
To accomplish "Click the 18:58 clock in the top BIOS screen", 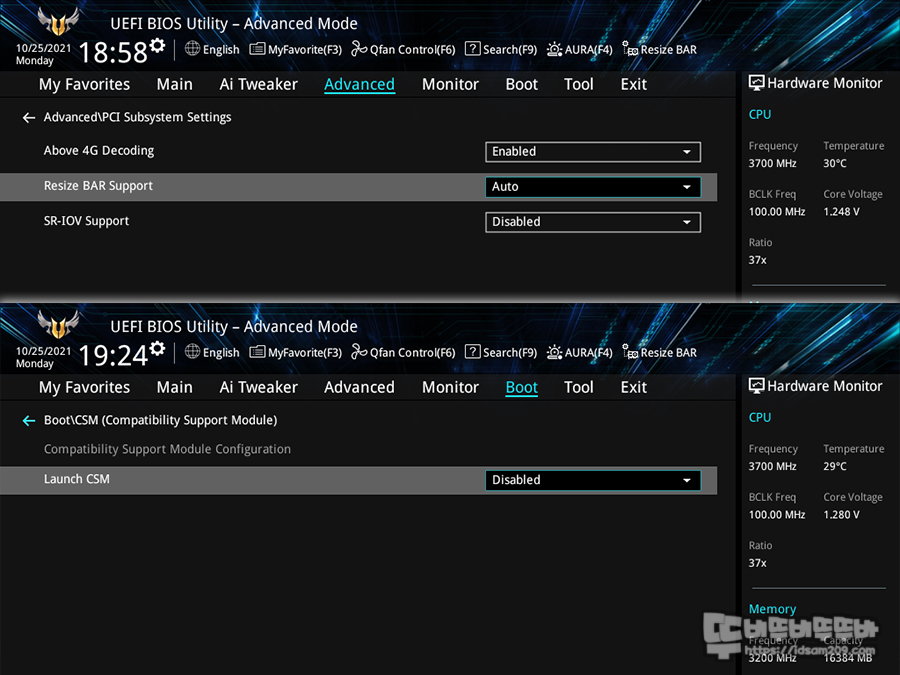I will click(113, 52).
